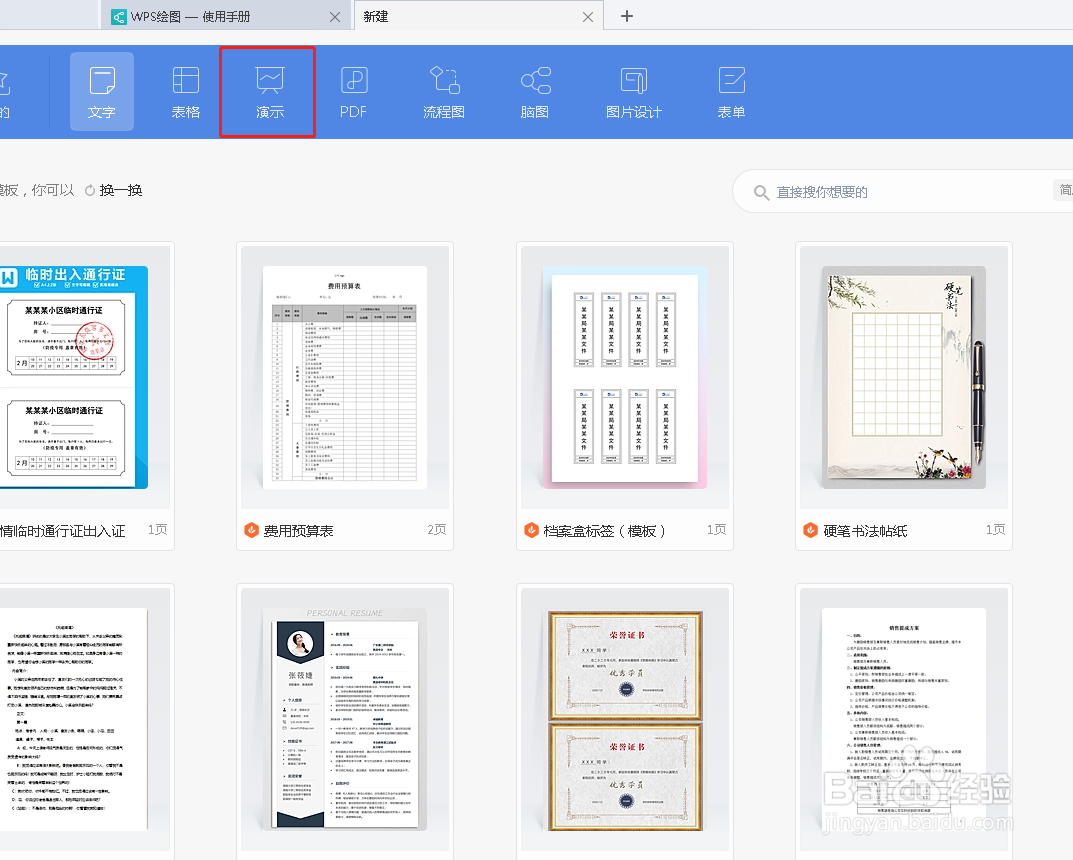Screen dimensions: 1073x860
Task: Click the 1页 count on 档案盒标签
Action: [716, 530]
